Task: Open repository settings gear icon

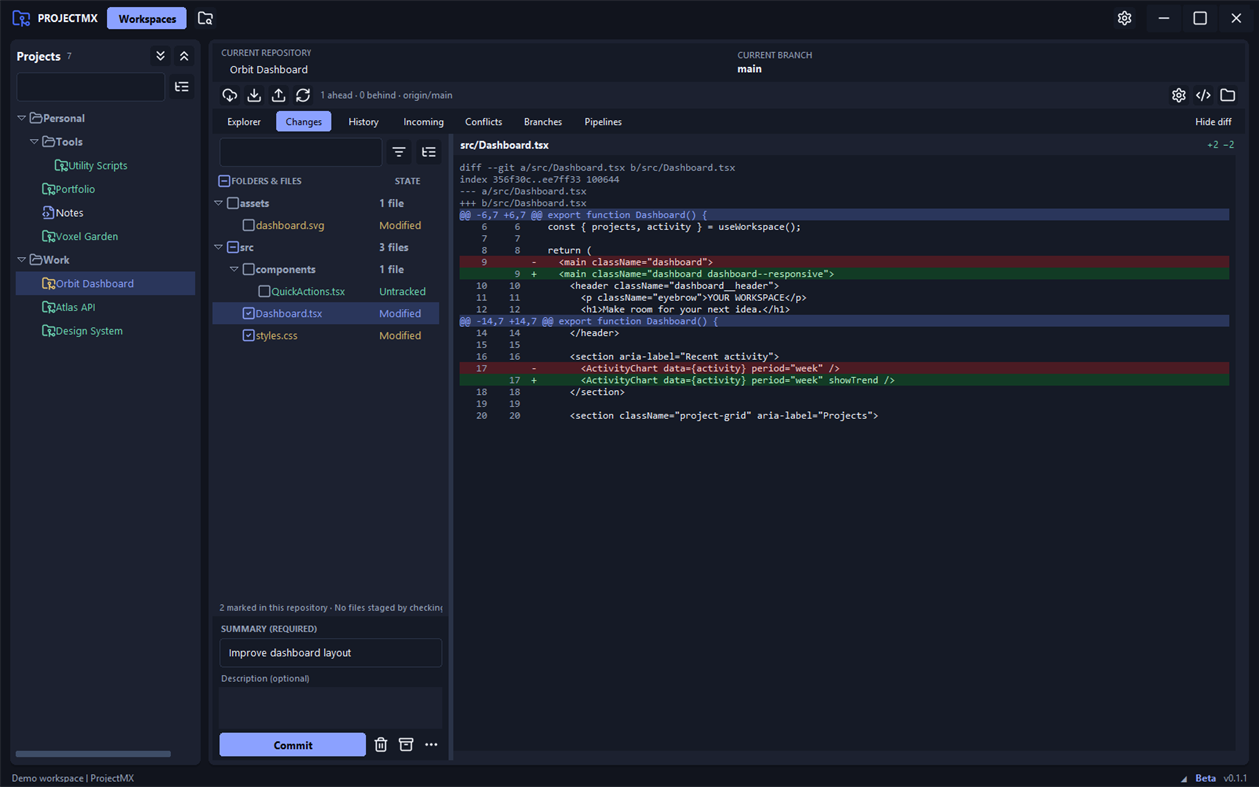Action: tap(1179, 95)
